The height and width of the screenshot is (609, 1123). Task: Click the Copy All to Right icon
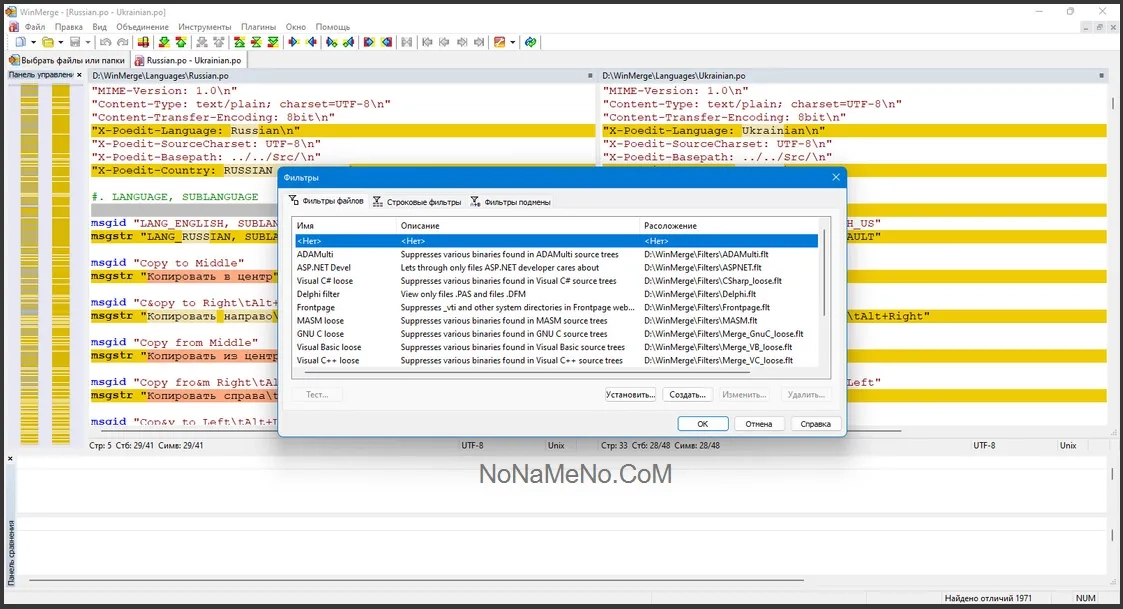[x=369, y=42]
